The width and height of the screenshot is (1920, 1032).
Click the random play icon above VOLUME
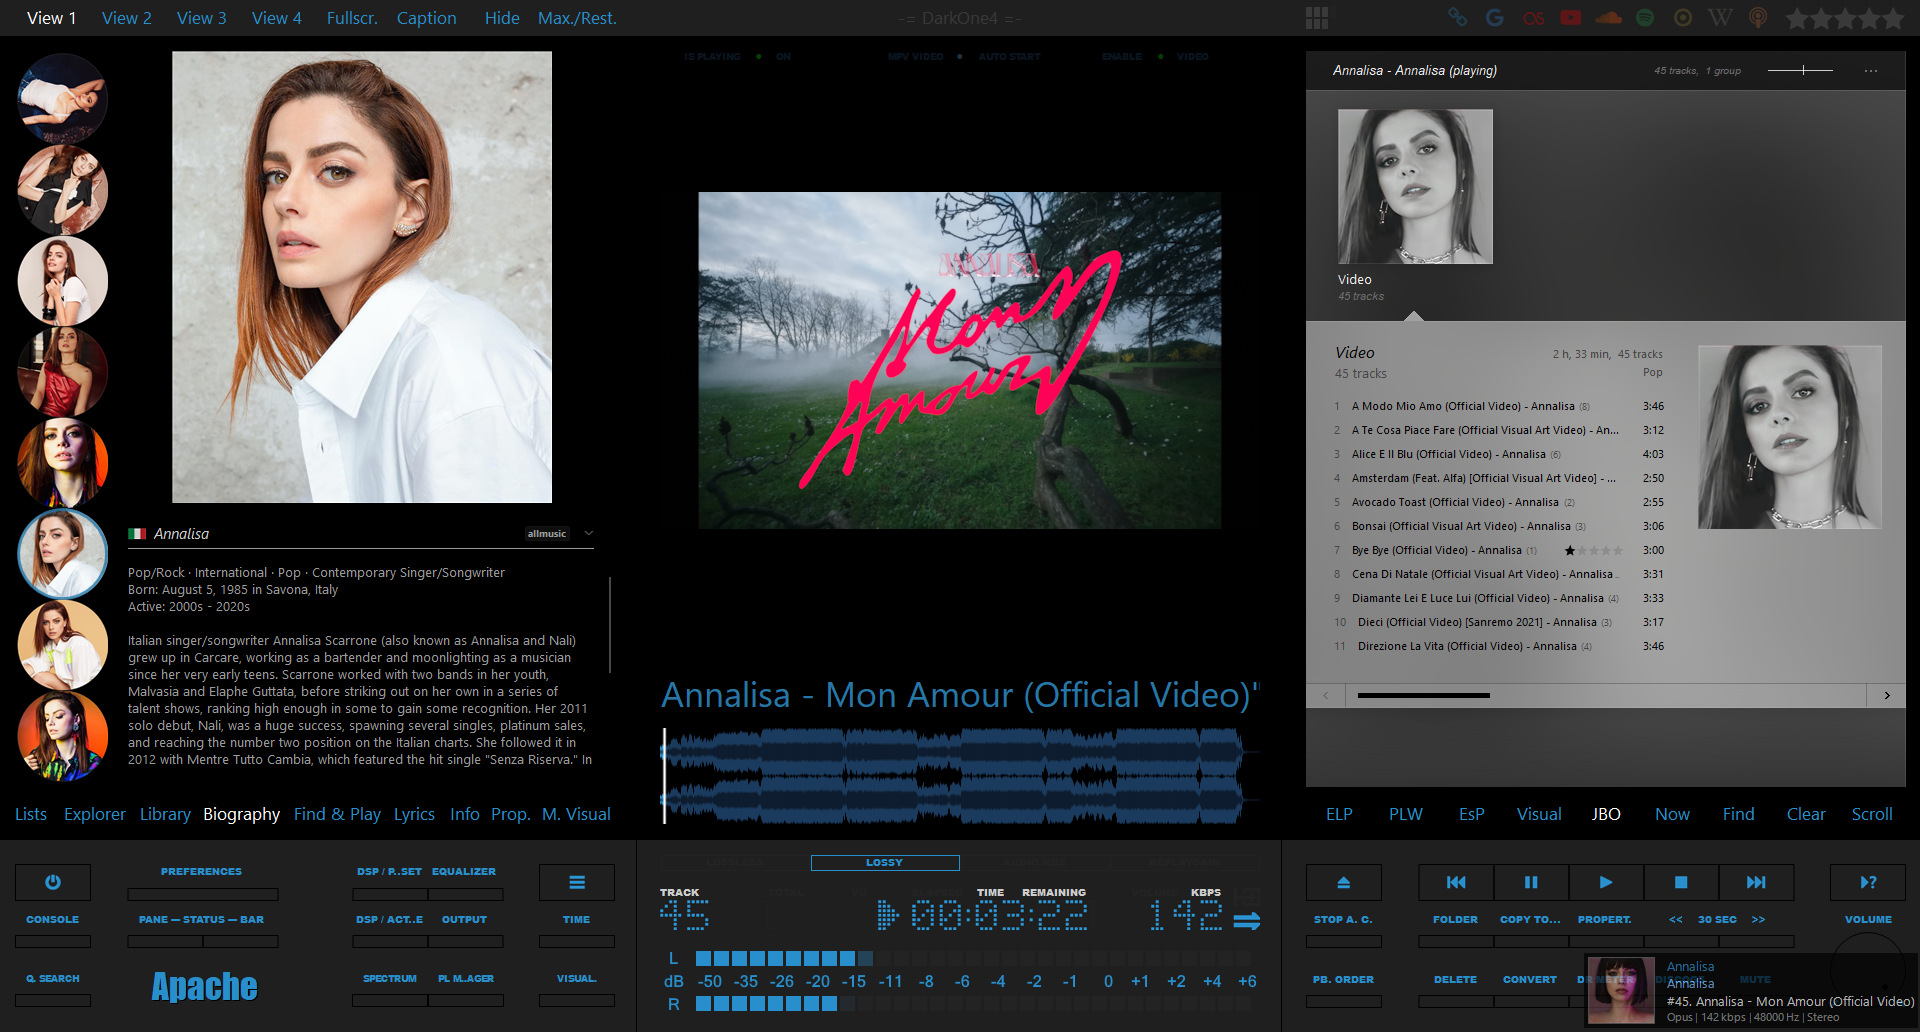click(x=1868, y=882)
